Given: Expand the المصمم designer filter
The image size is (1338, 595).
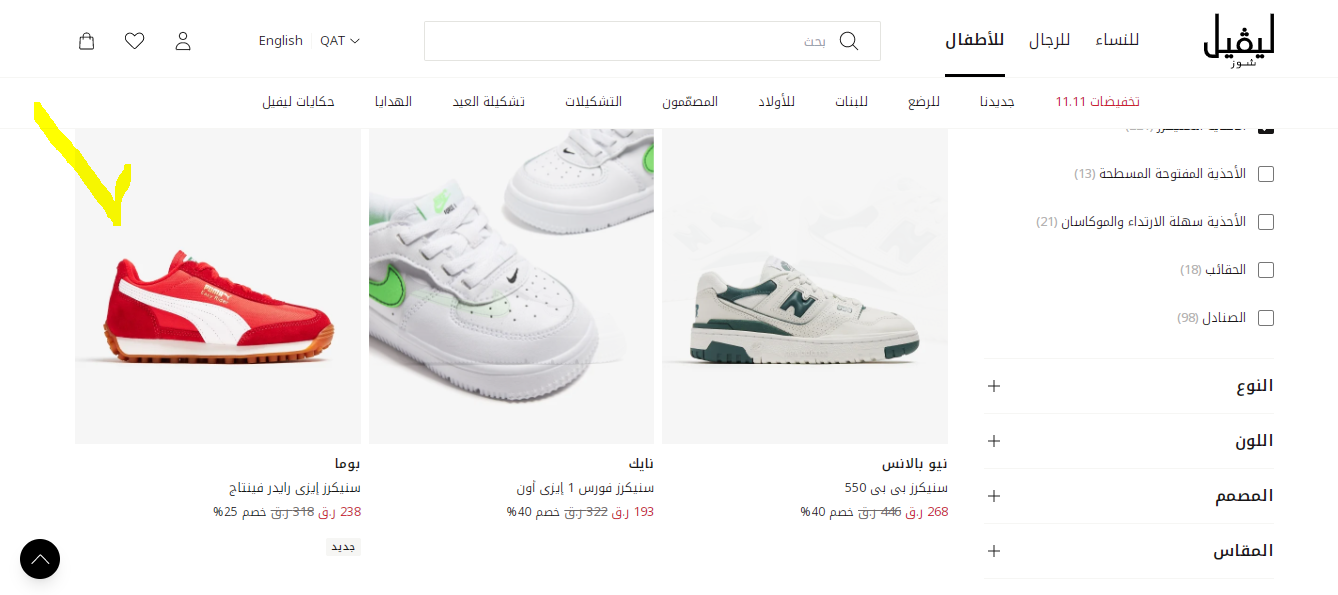Looking at the screenshot, I should click(x=1128, y=496).
